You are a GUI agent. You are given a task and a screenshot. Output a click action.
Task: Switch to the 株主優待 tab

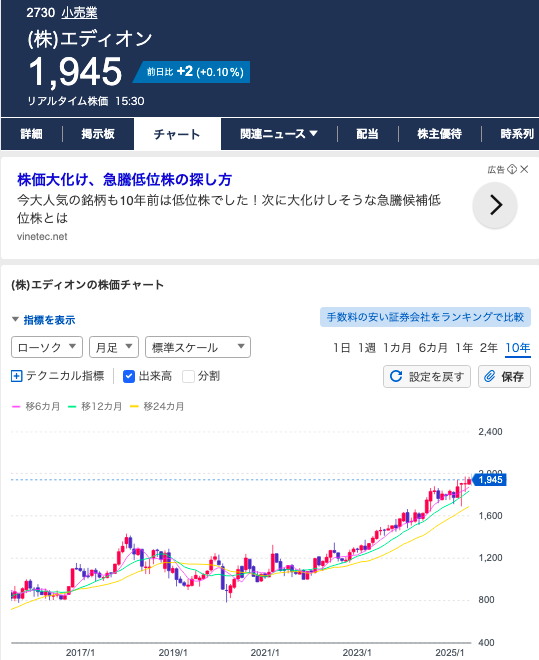pos(439,134)
